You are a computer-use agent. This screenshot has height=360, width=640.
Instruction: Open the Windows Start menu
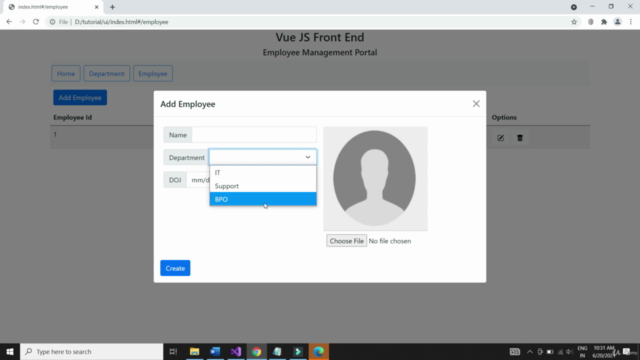click(10, 351)
